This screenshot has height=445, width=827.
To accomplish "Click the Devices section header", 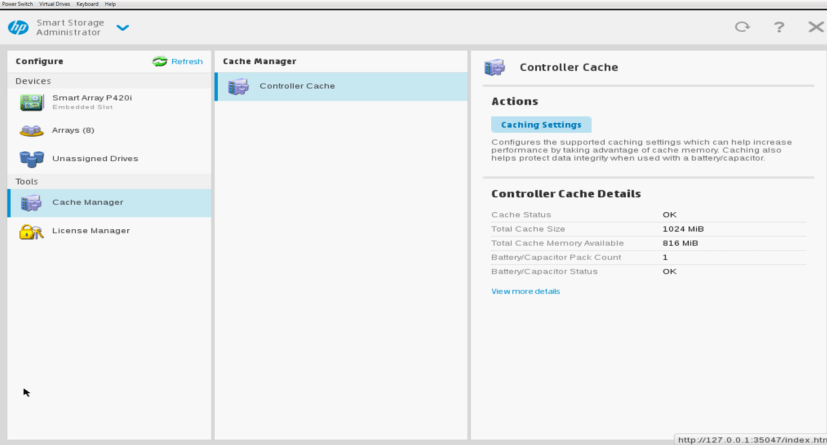I will click(x=33, y=81).
